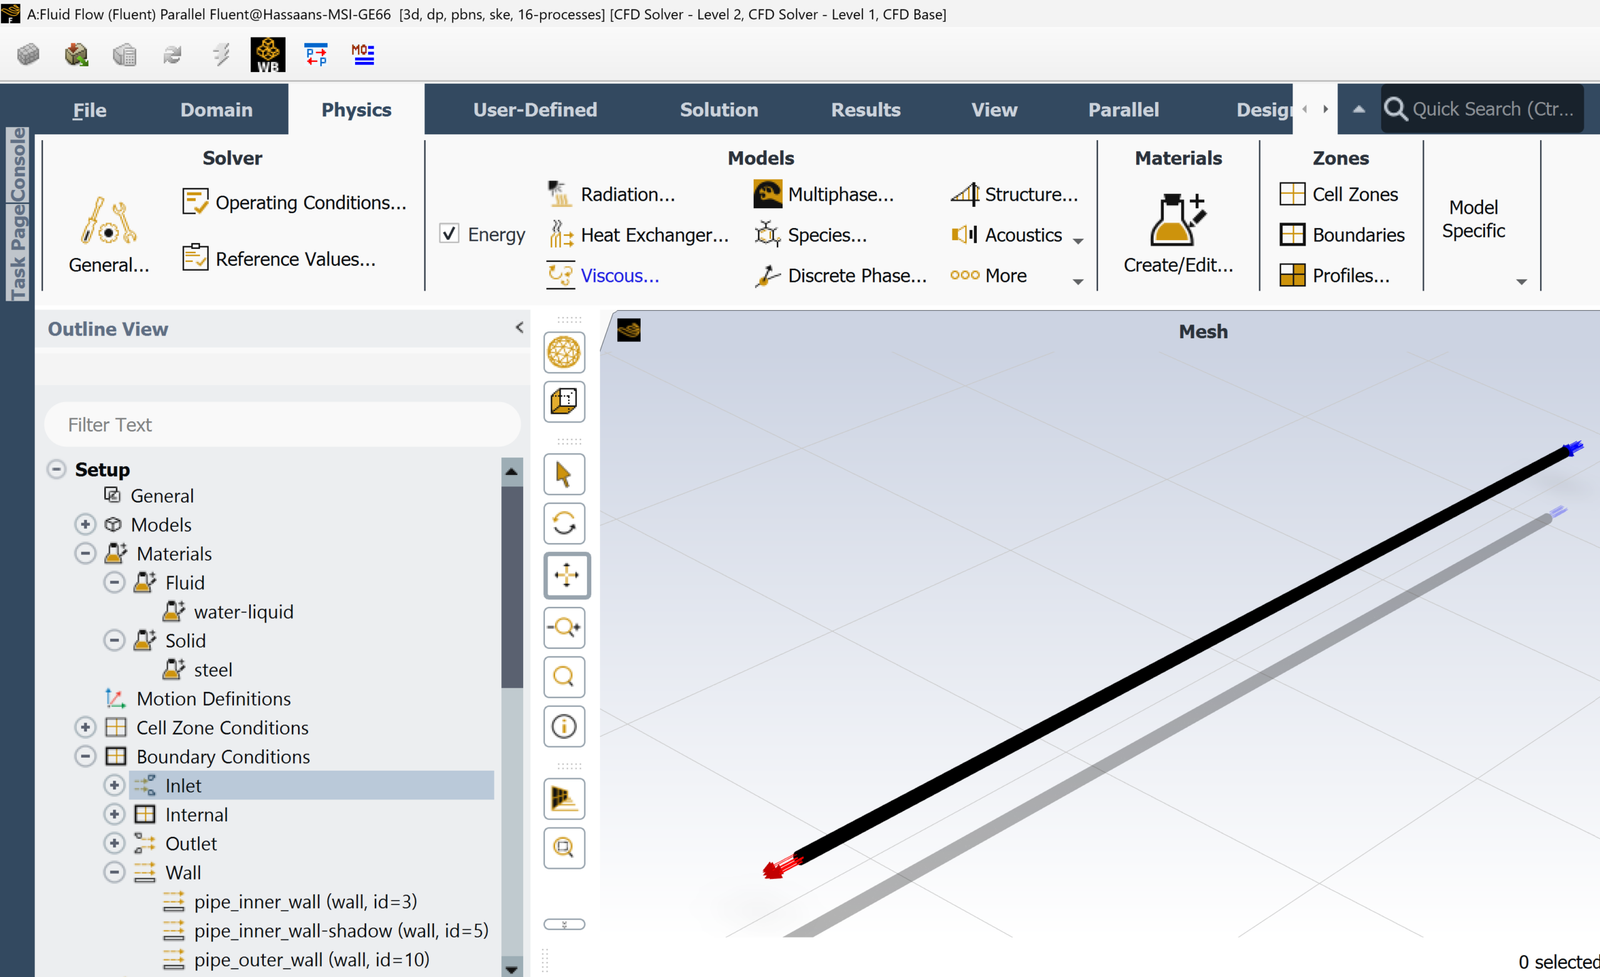The image size is (1600, 977).
Task: Click the Operating Conditions button
Action: 295,202
